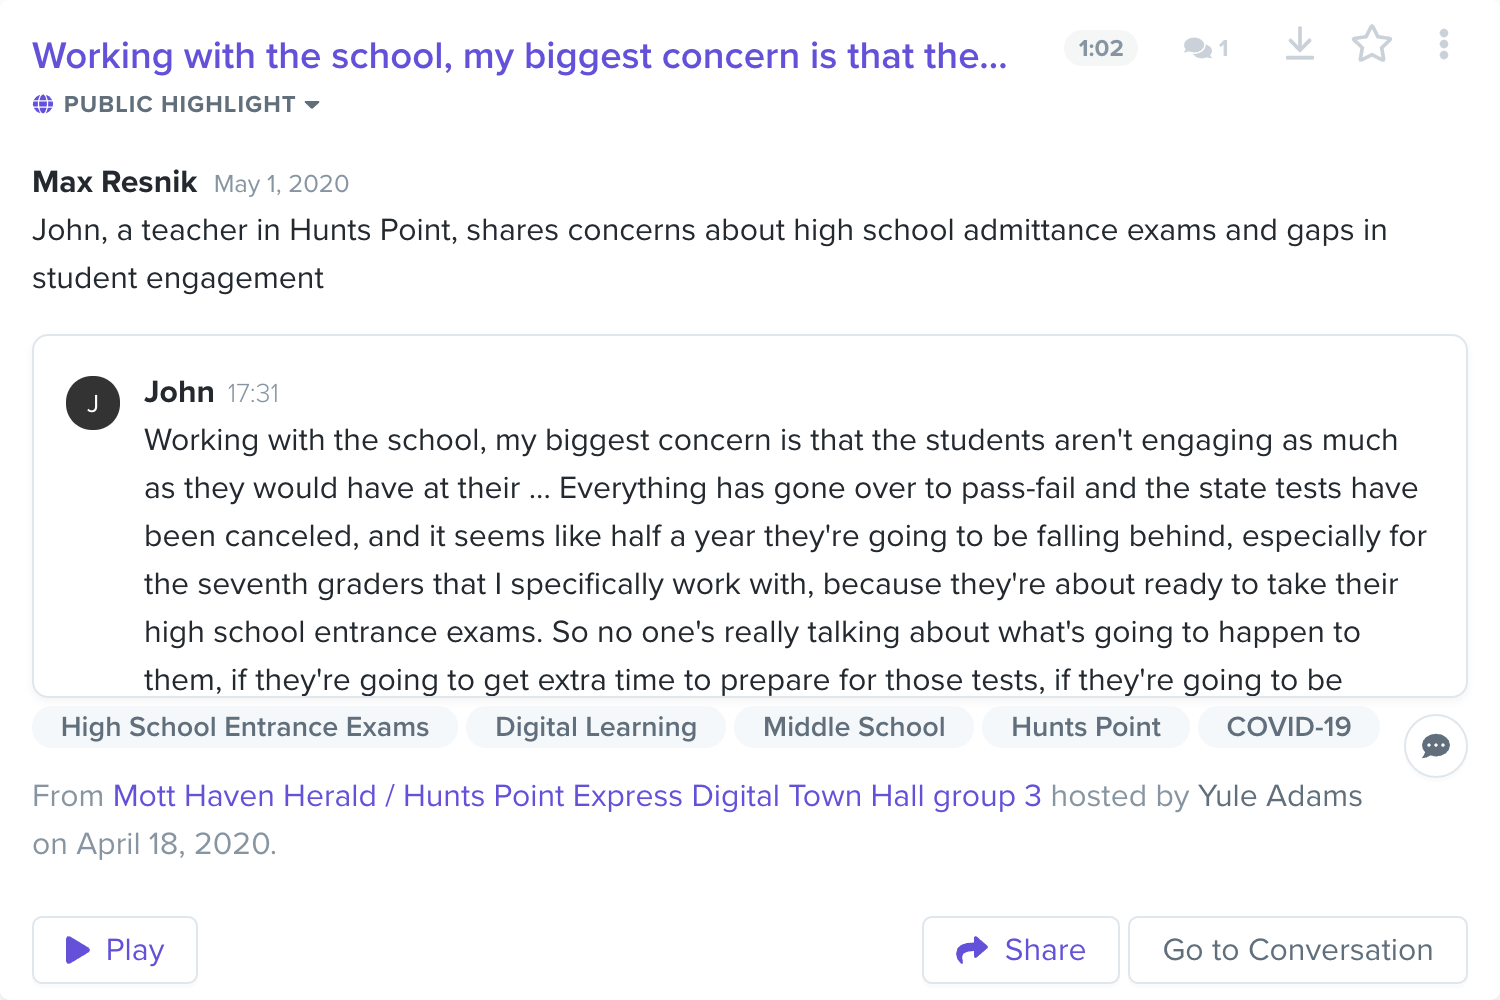Click the globe icon beside Public Highlight
1500x1000 pixels.
[43, 104]
